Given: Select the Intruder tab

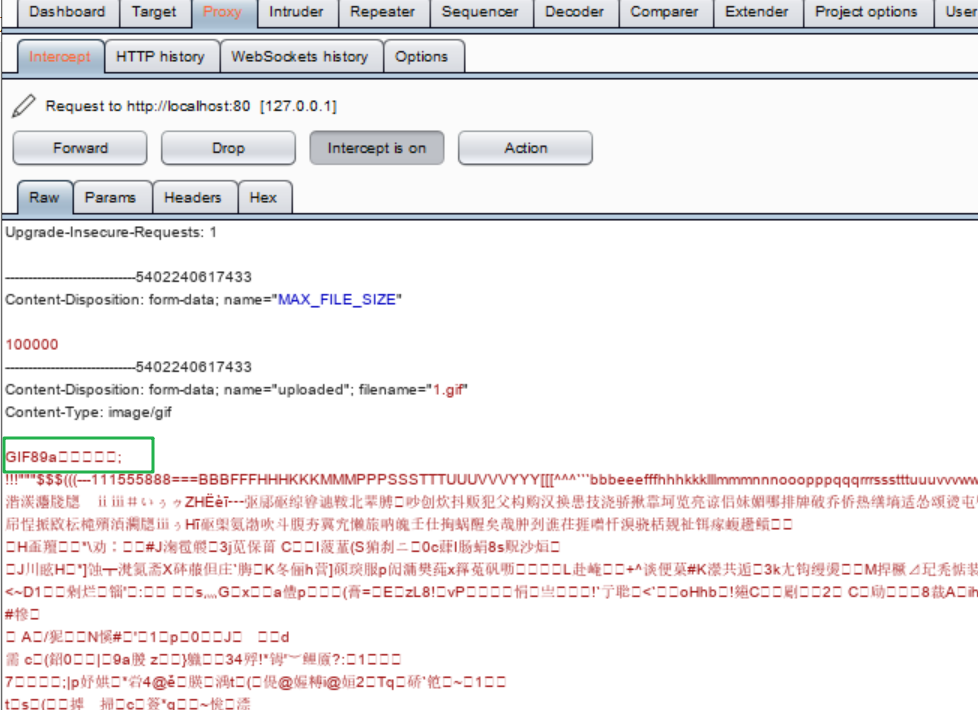Looking at the screenshot, I should [x=296, y=12].
